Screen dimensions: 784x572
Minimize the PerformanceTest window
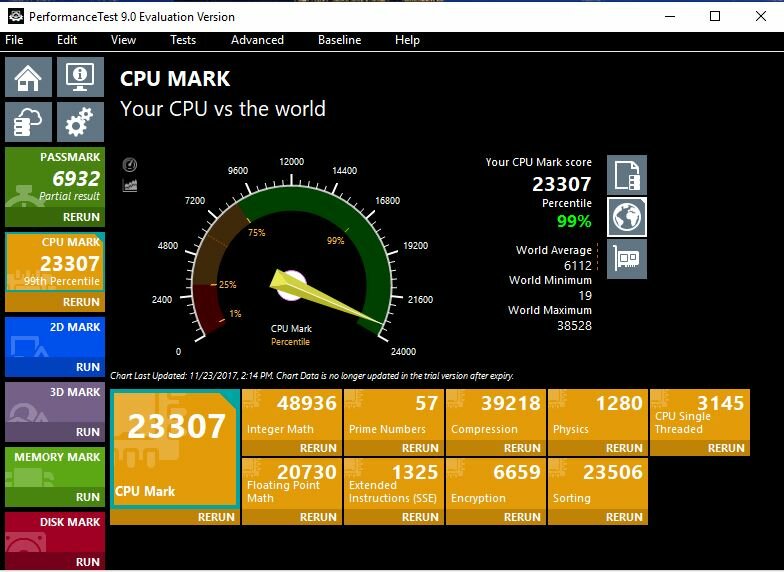point(670,16)
